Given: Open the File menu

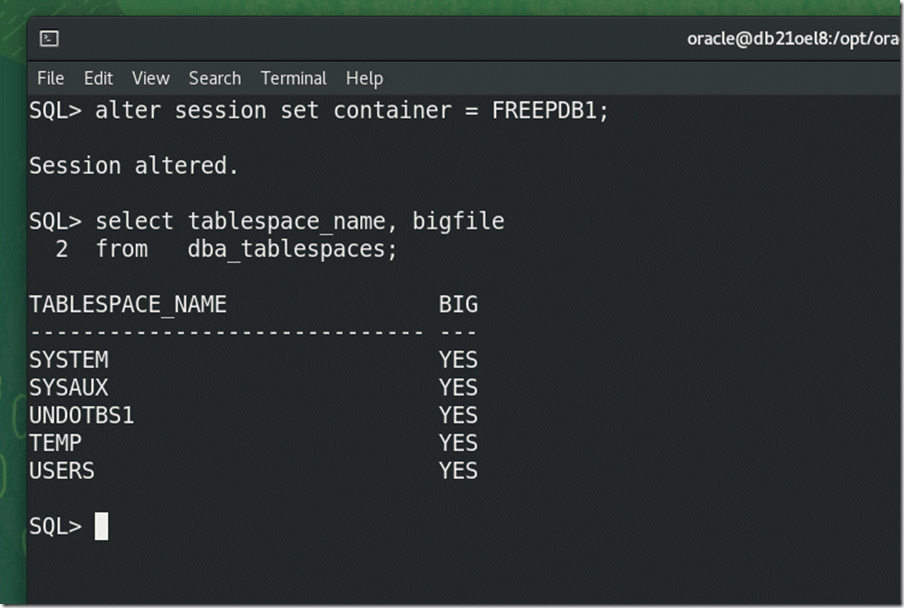Looking at the screenshot, I should coord(50,78).
